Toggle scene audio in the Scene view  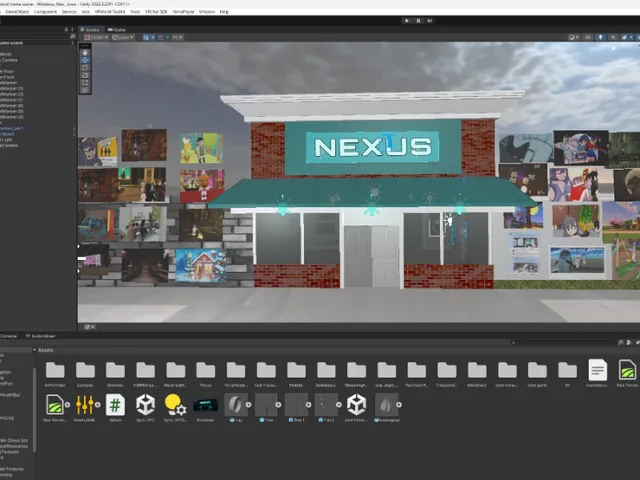[x=613, y=38]
